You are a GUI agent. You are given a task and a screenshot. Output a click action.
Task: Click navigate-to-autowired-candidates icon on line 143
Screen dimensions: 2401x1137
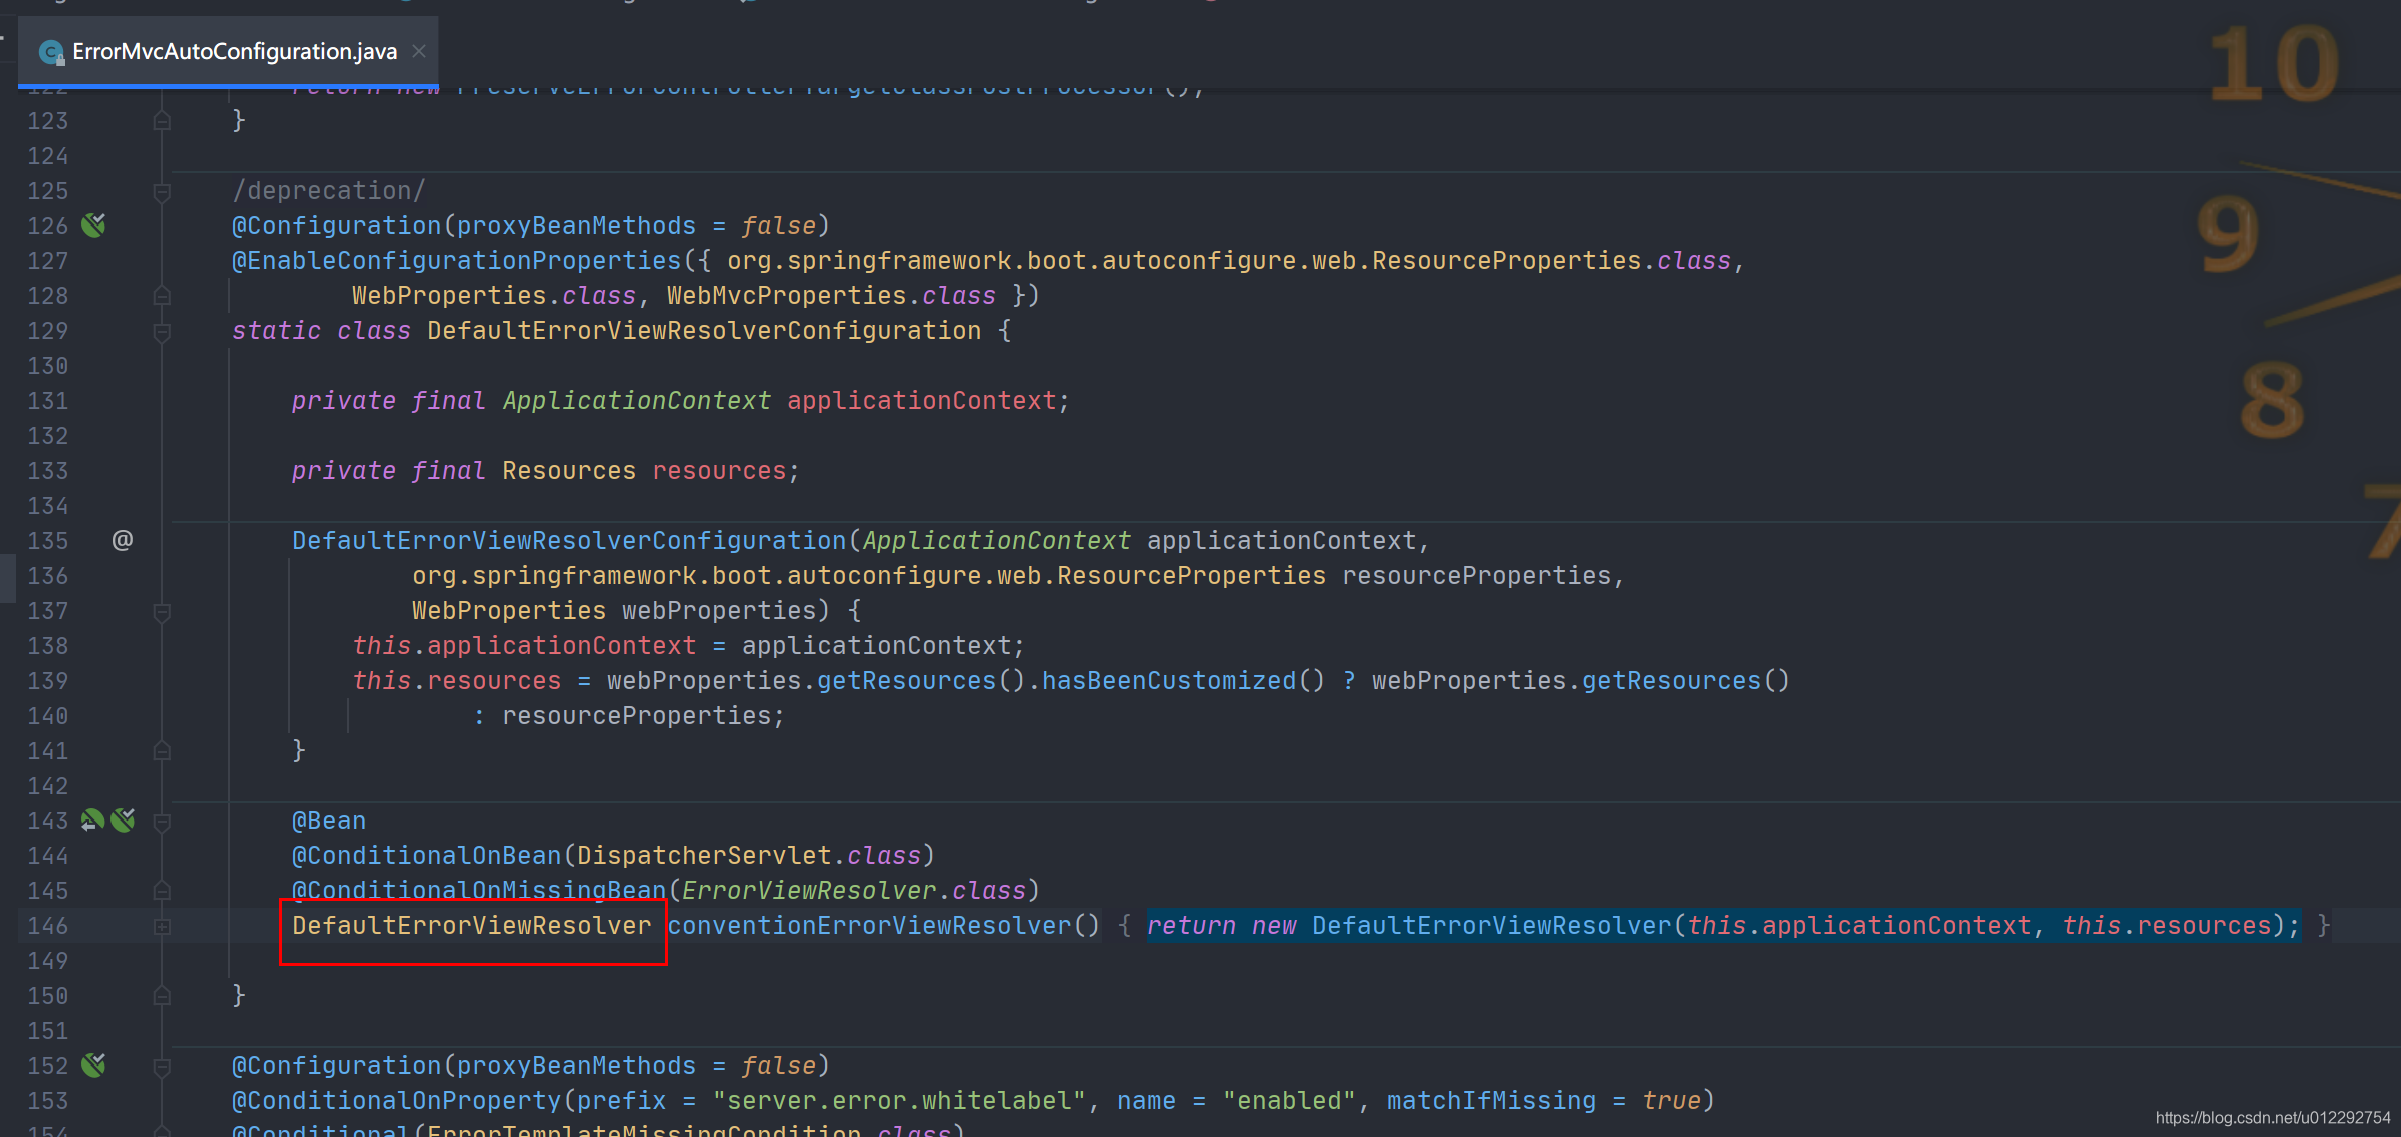(92, 820)
